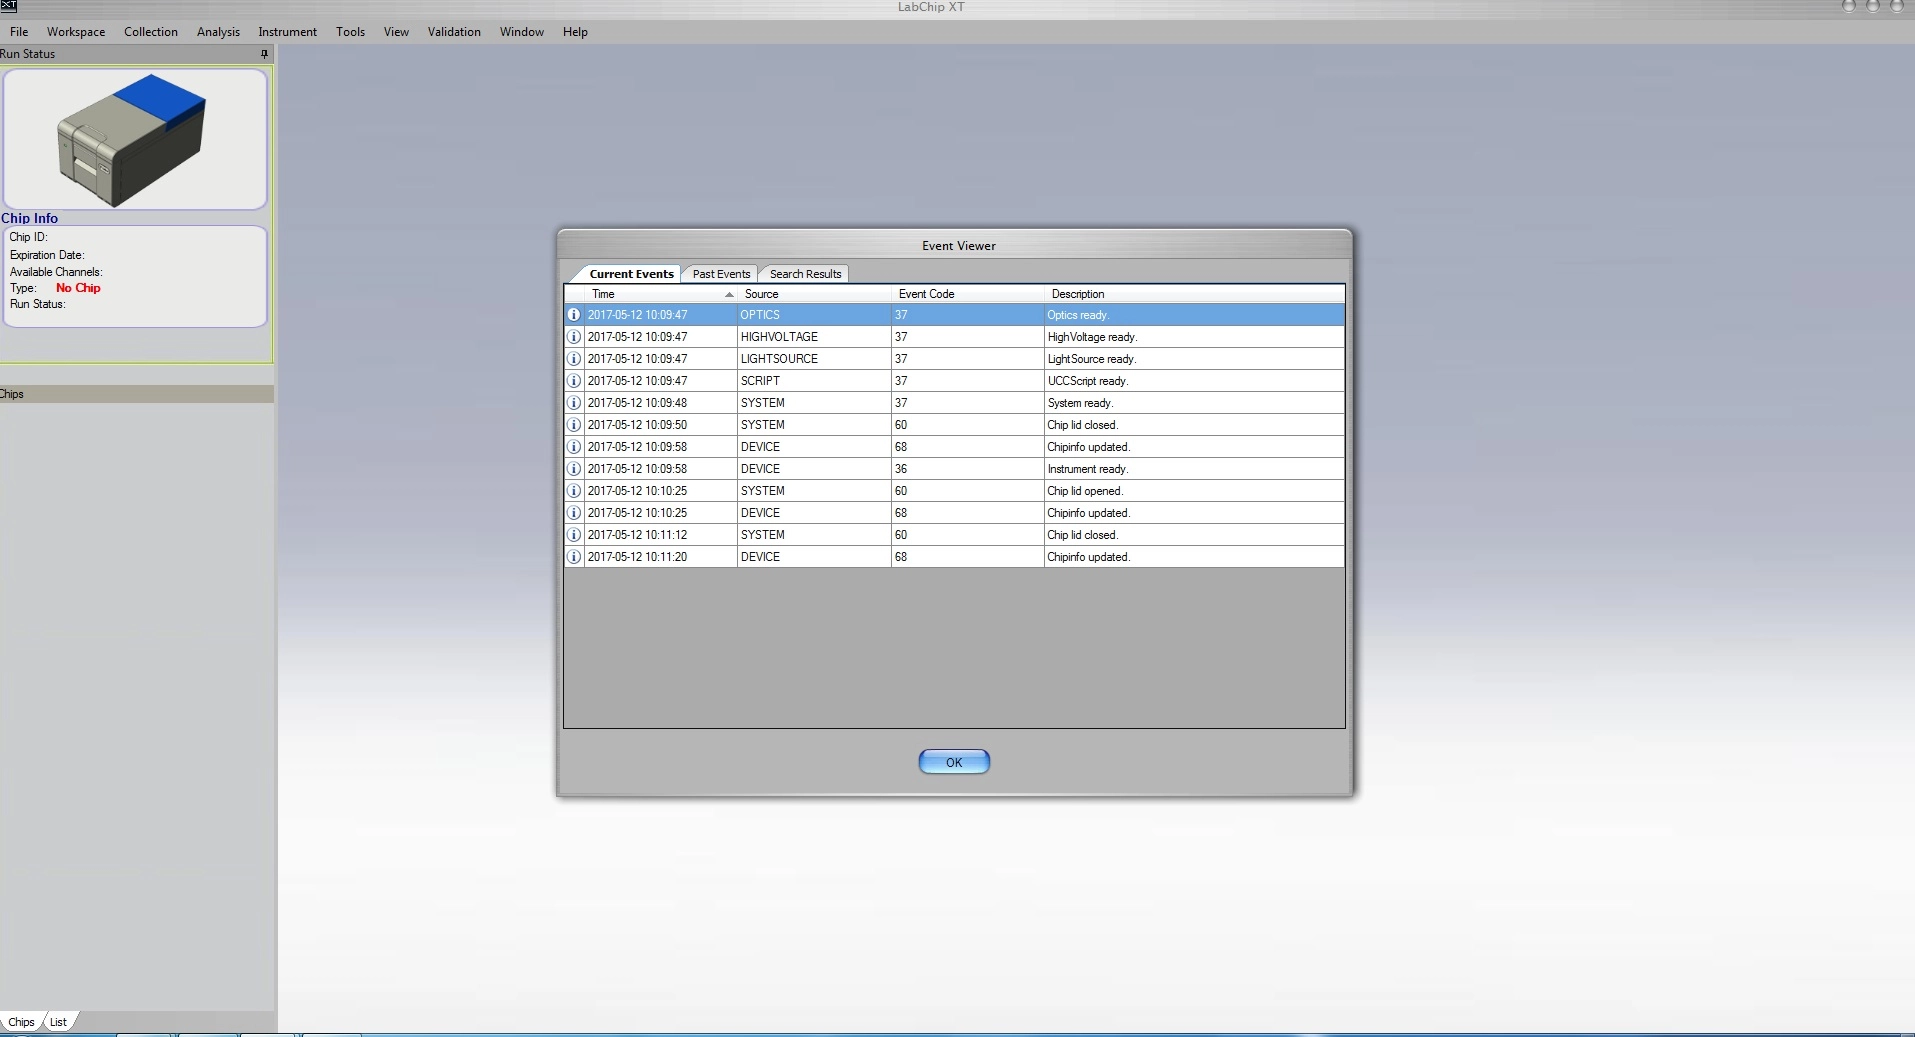The width and height of the screenshot is (1915, 1037).
Task: Click the info icon on the Chip lid opened row
Action: click(x=574, y=491)
